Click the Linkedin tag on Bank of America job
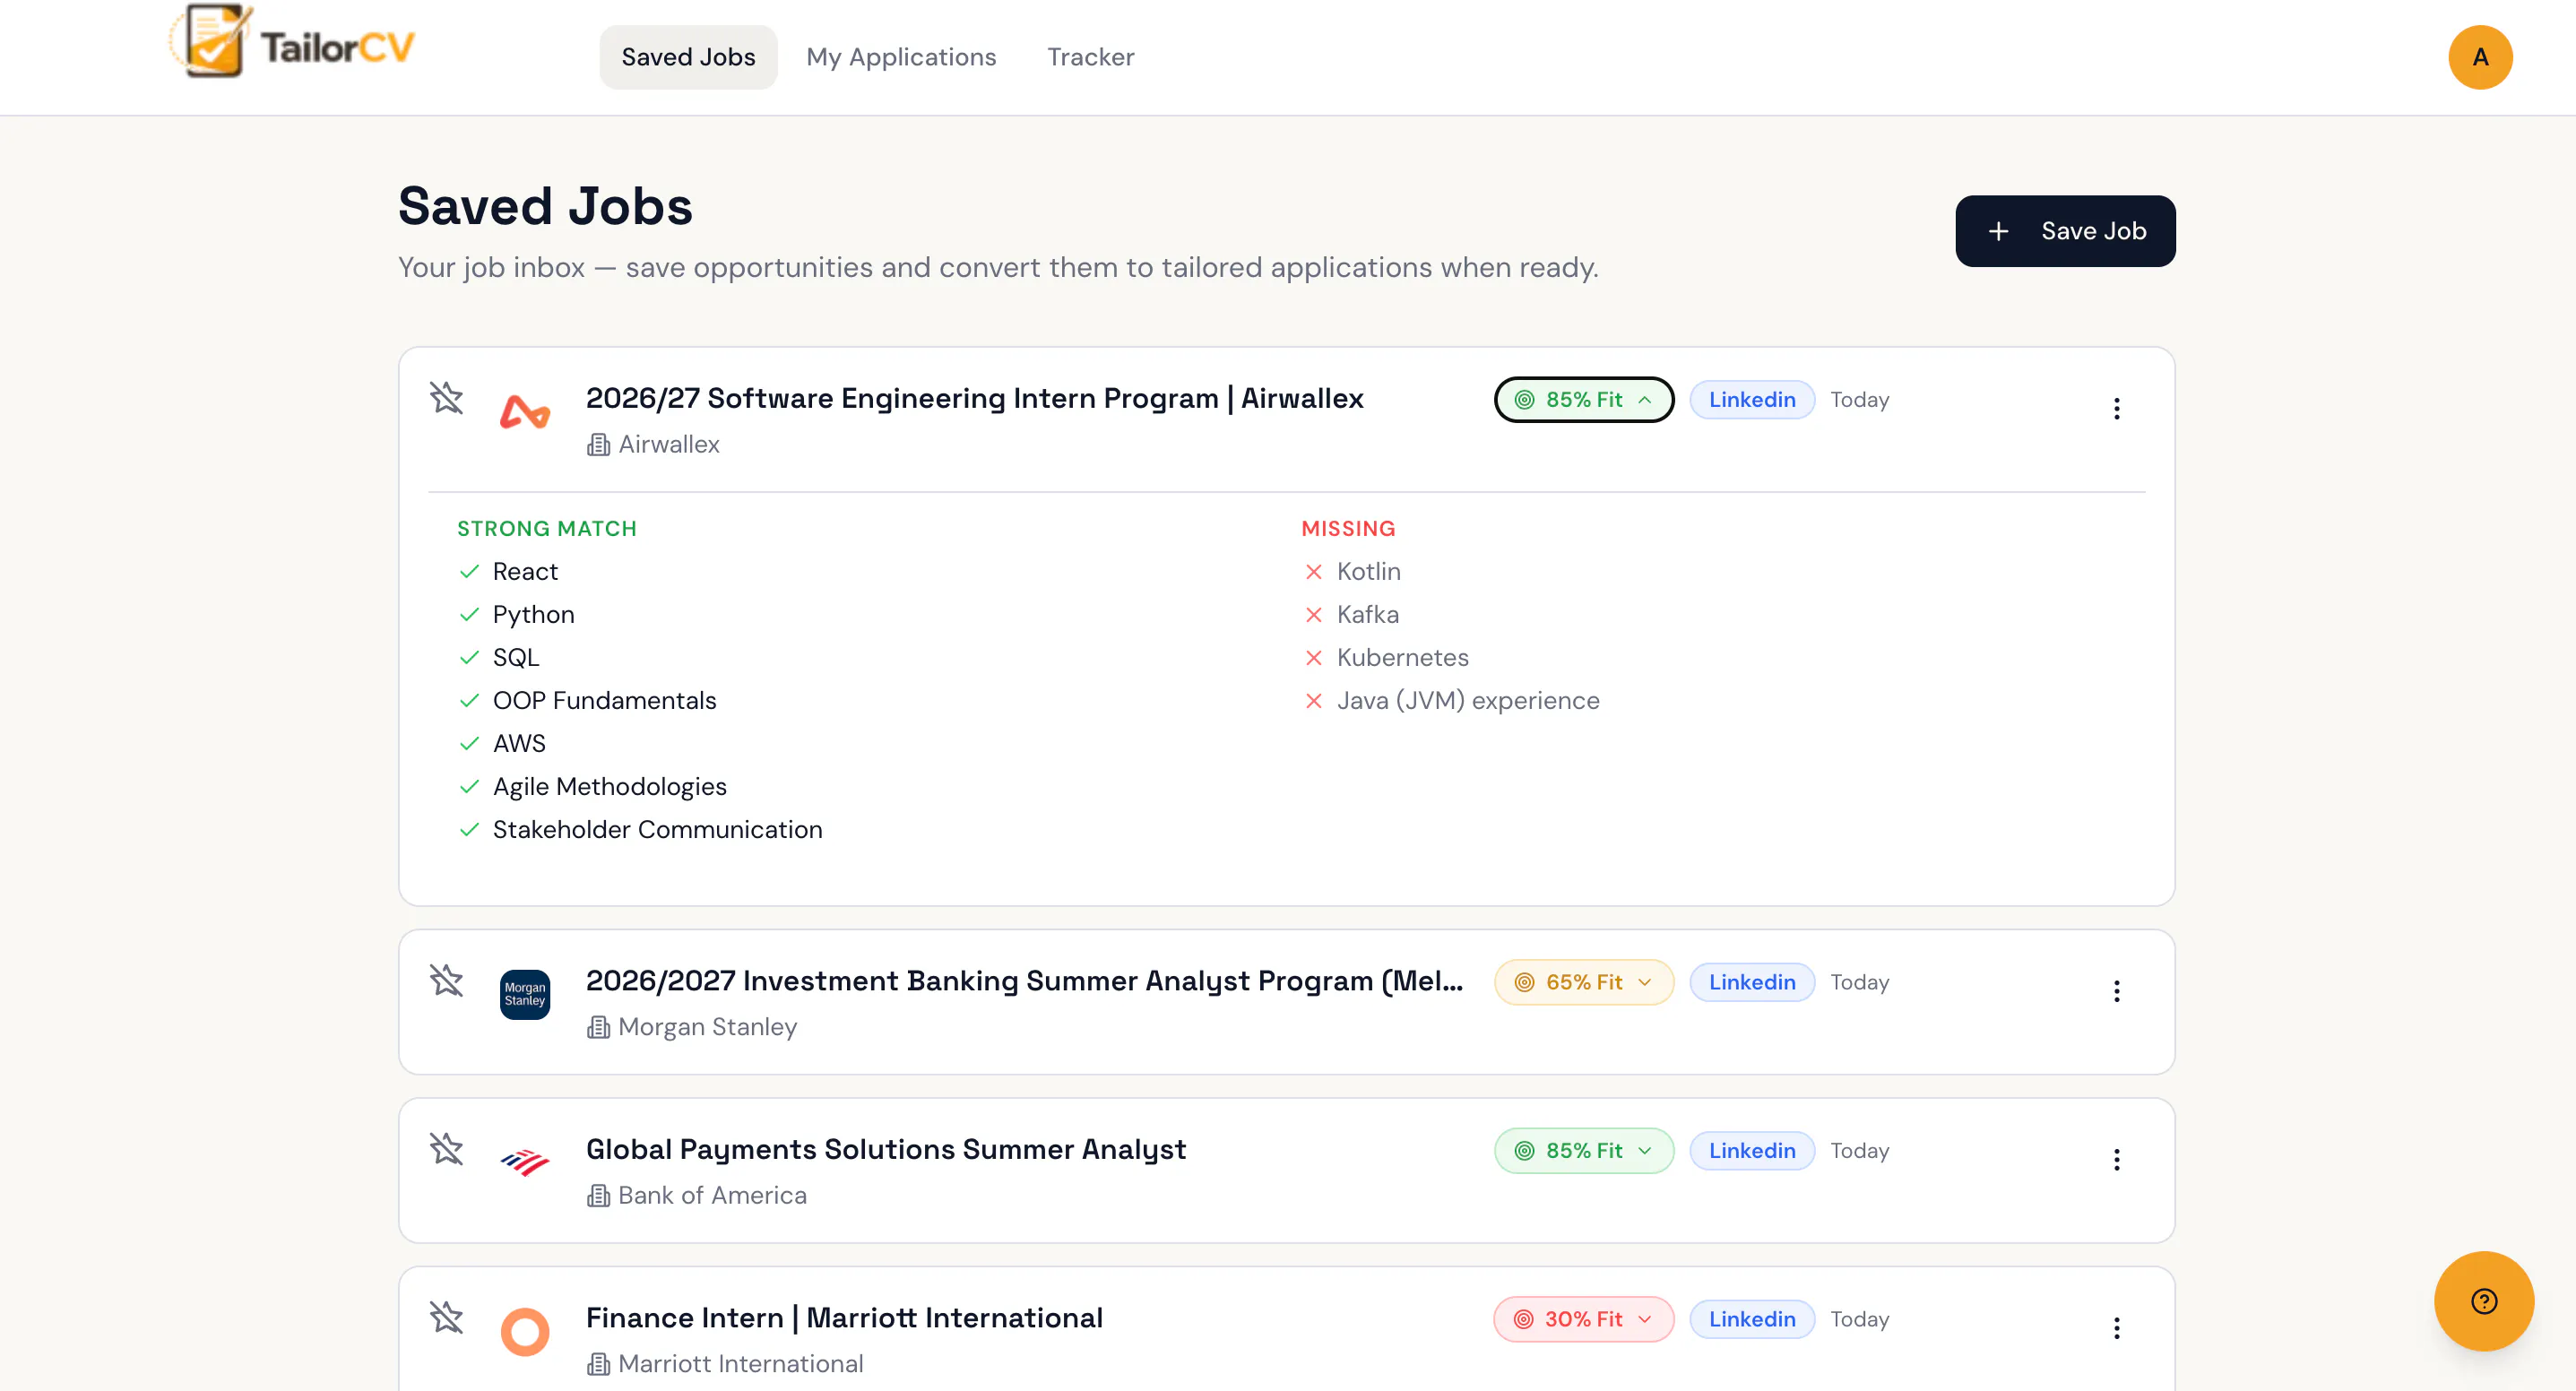This screenshot has height=1391, width=2576. tap(1752, 1151)
